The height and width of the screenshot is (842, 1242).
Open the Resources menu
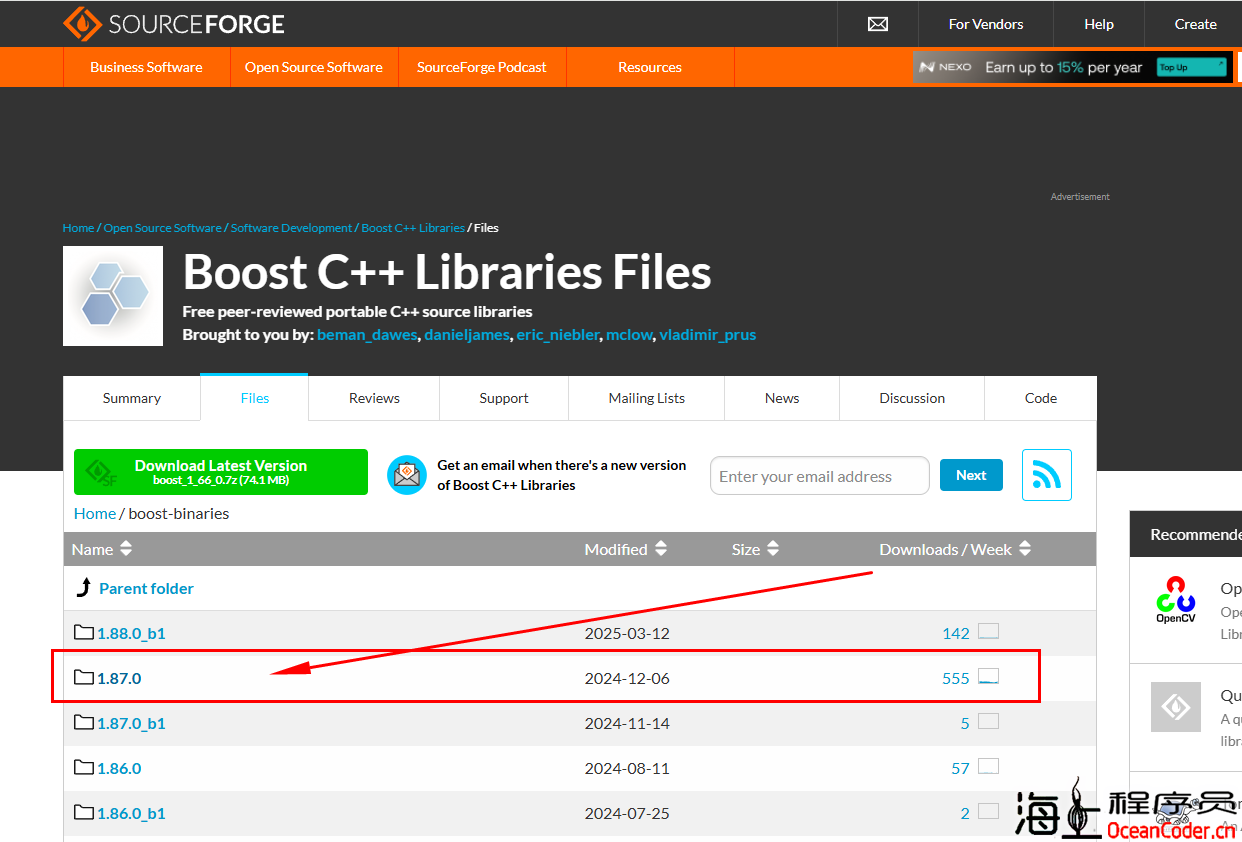[650, 67]
